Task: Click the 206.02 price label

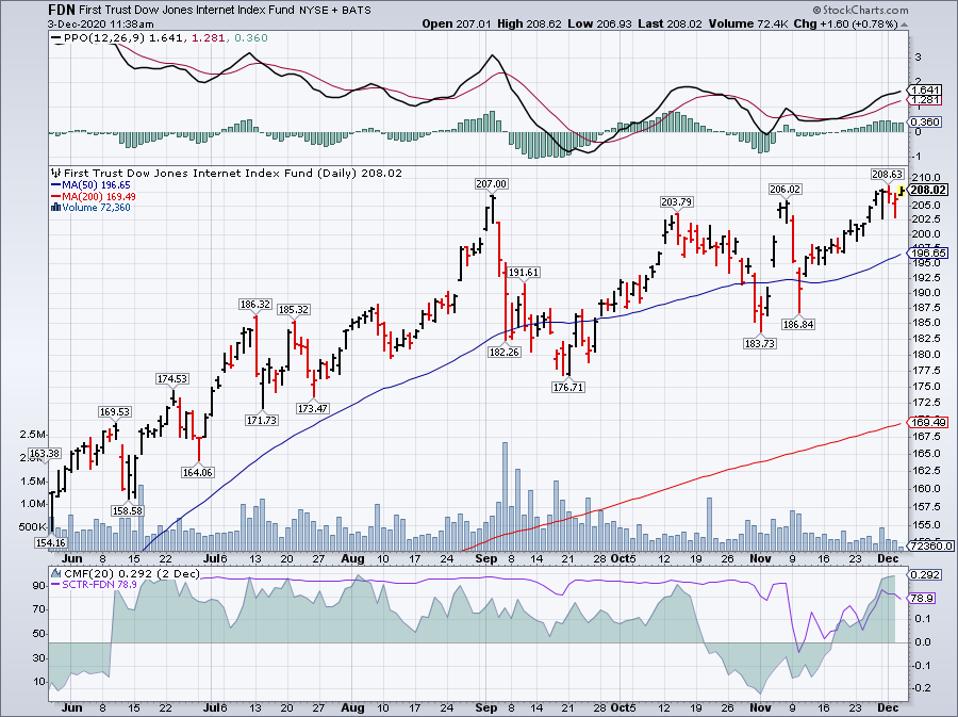Action: (x=785, y=190)
